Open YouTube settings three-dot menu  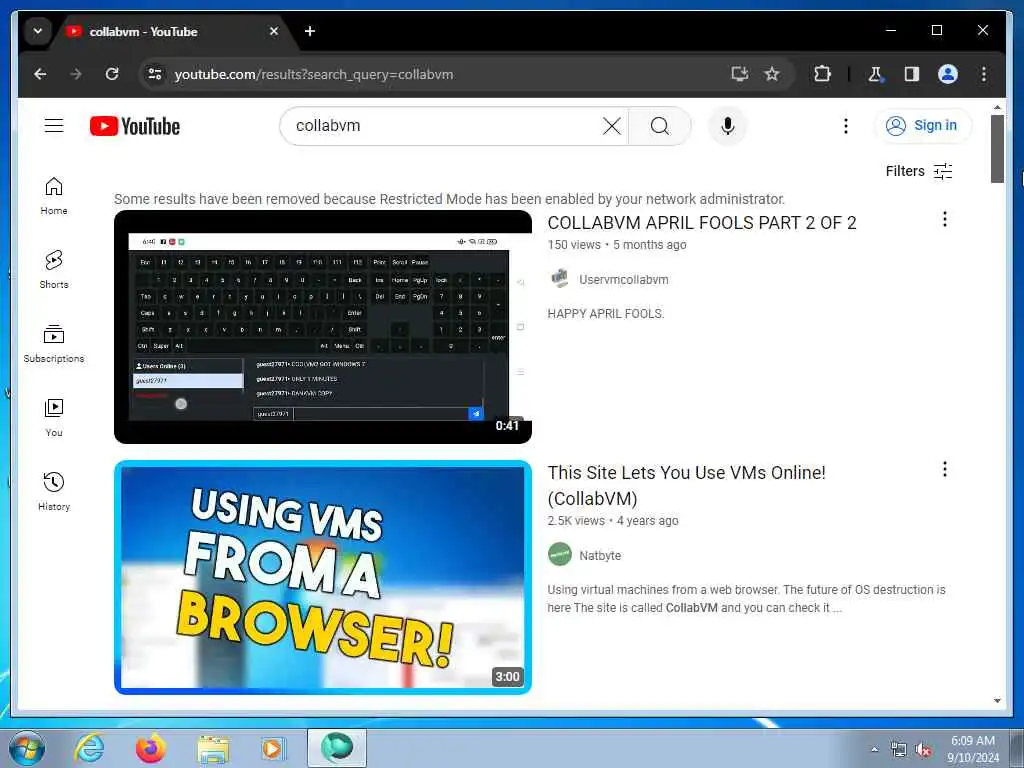click(846, 126)
